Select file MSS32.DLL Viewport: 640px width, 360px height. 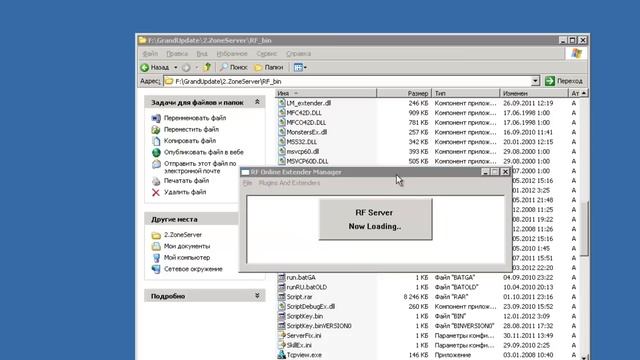coord(301,142)
